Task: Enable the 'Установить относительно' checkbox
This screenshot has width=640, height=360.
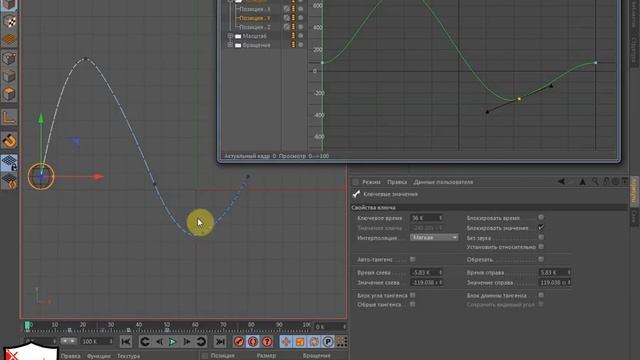Action: 541,247
